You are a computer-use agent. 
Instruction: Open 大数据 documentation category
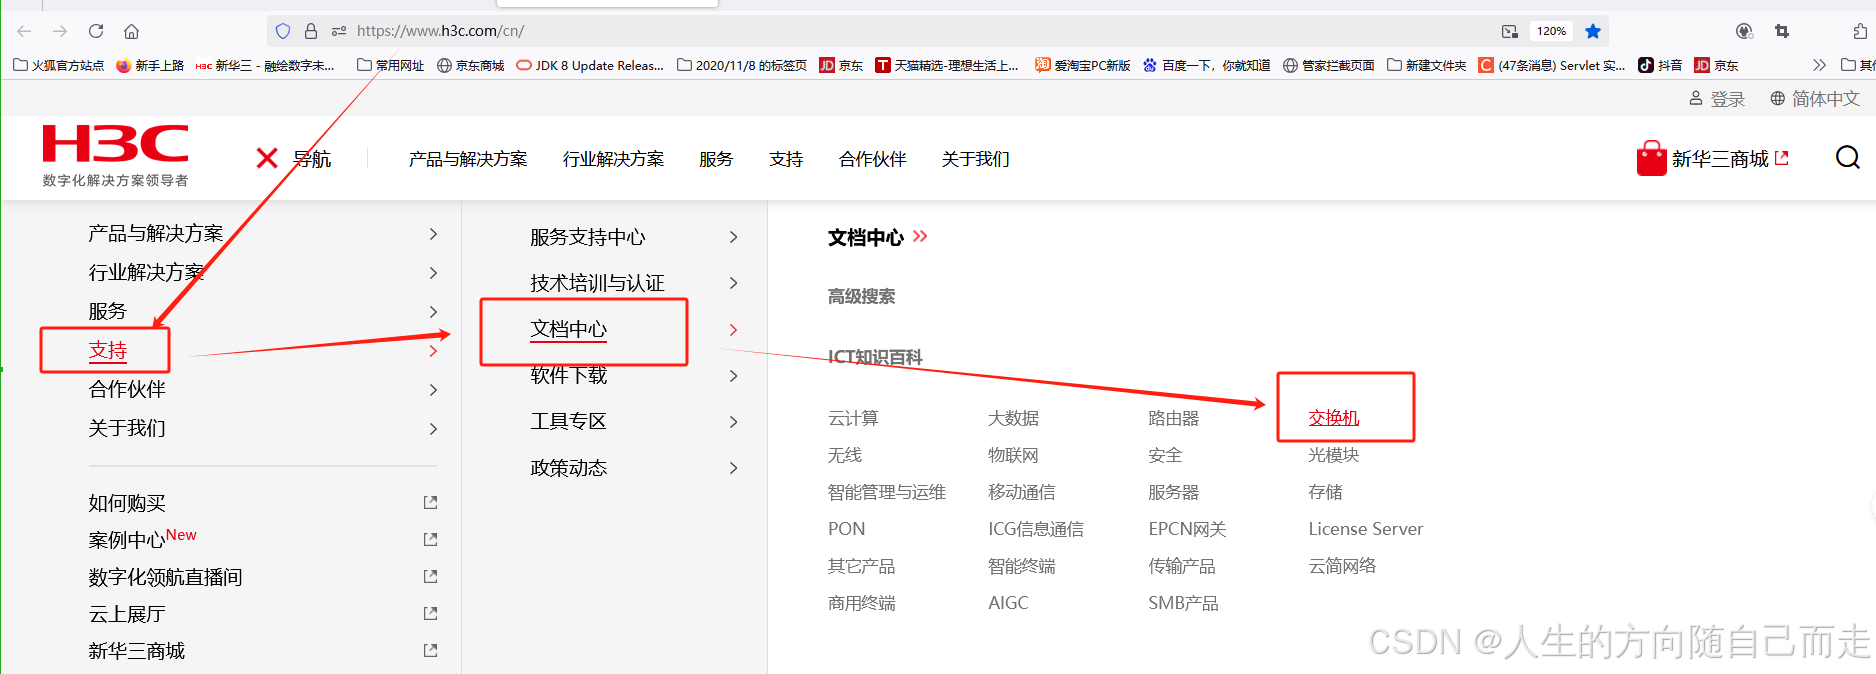pos(1014,418)
